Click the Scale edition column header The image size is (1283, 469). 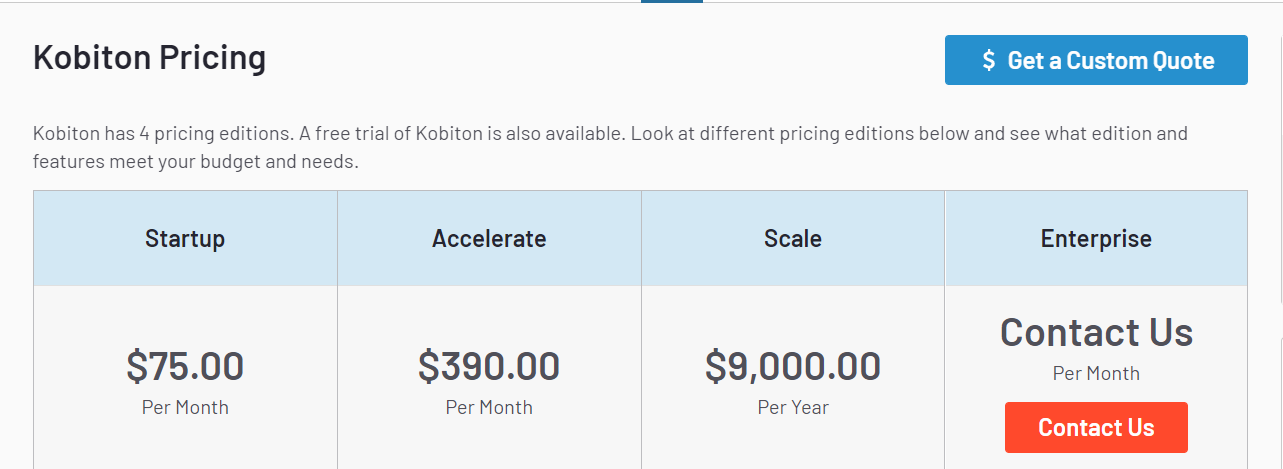pyautogui.click(x=793, y=239)
